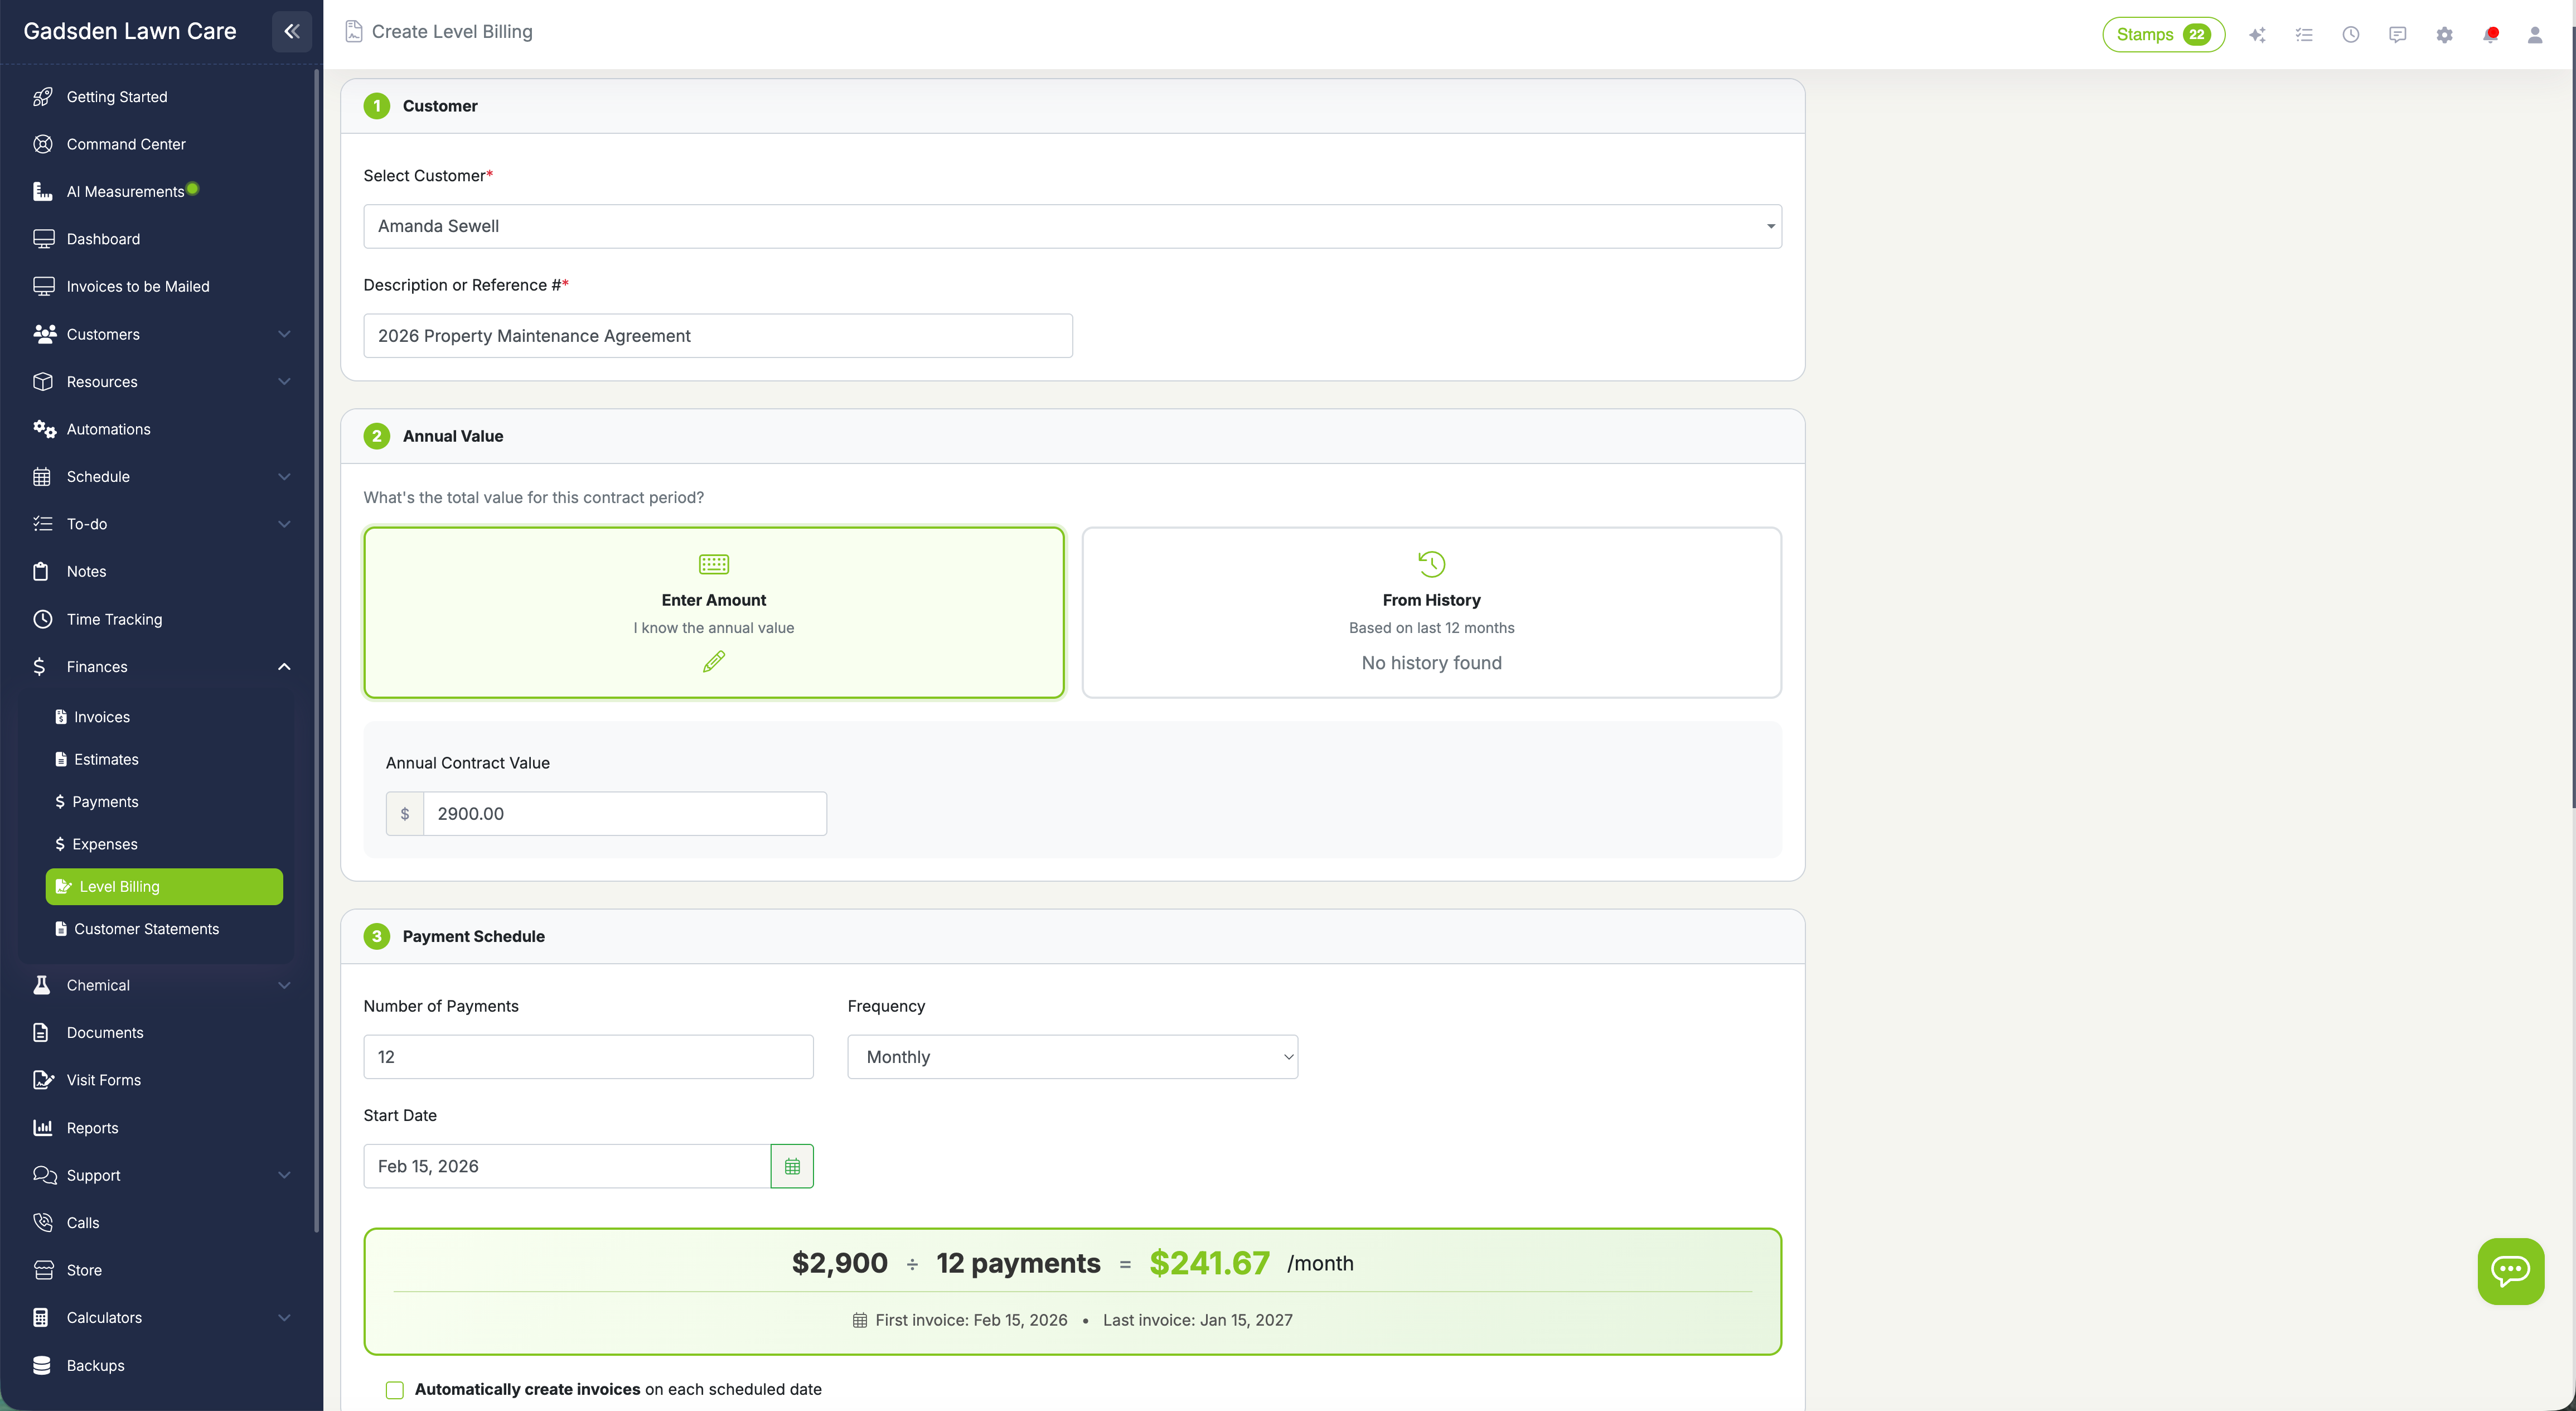Open the Start Date calendar picker icon
2576x1411 pixels.
[x=791, y=1166]
